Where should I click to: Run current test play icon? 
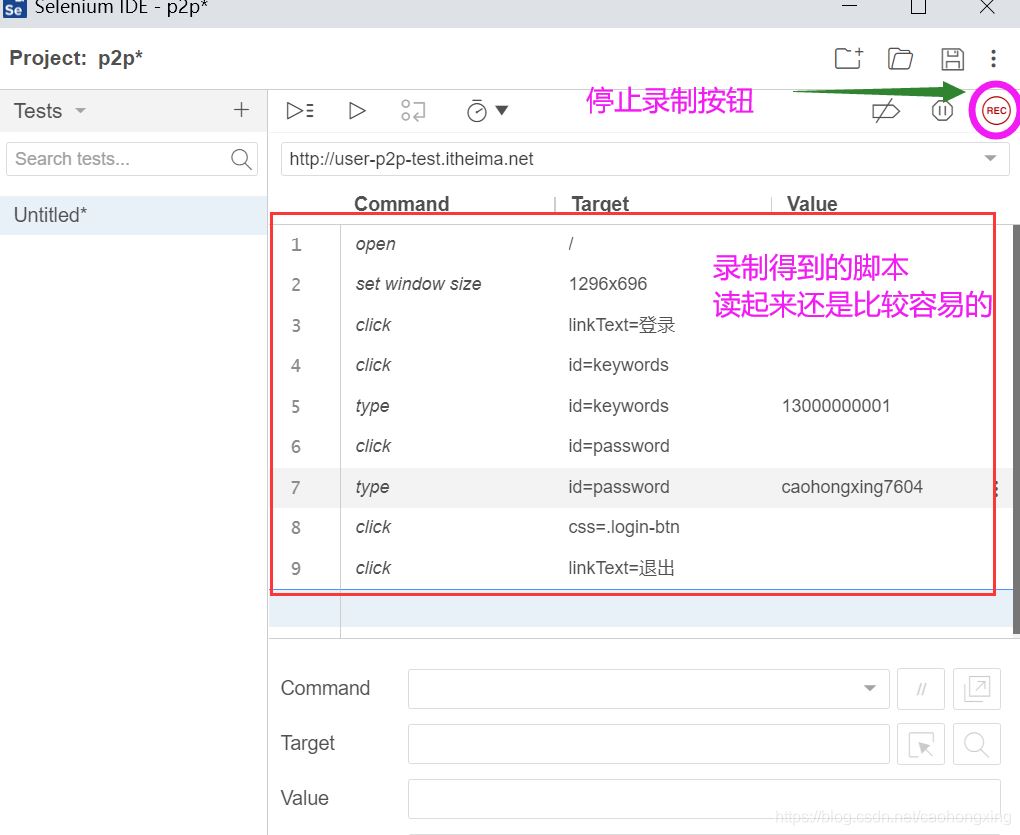click(x=357, y=111)
